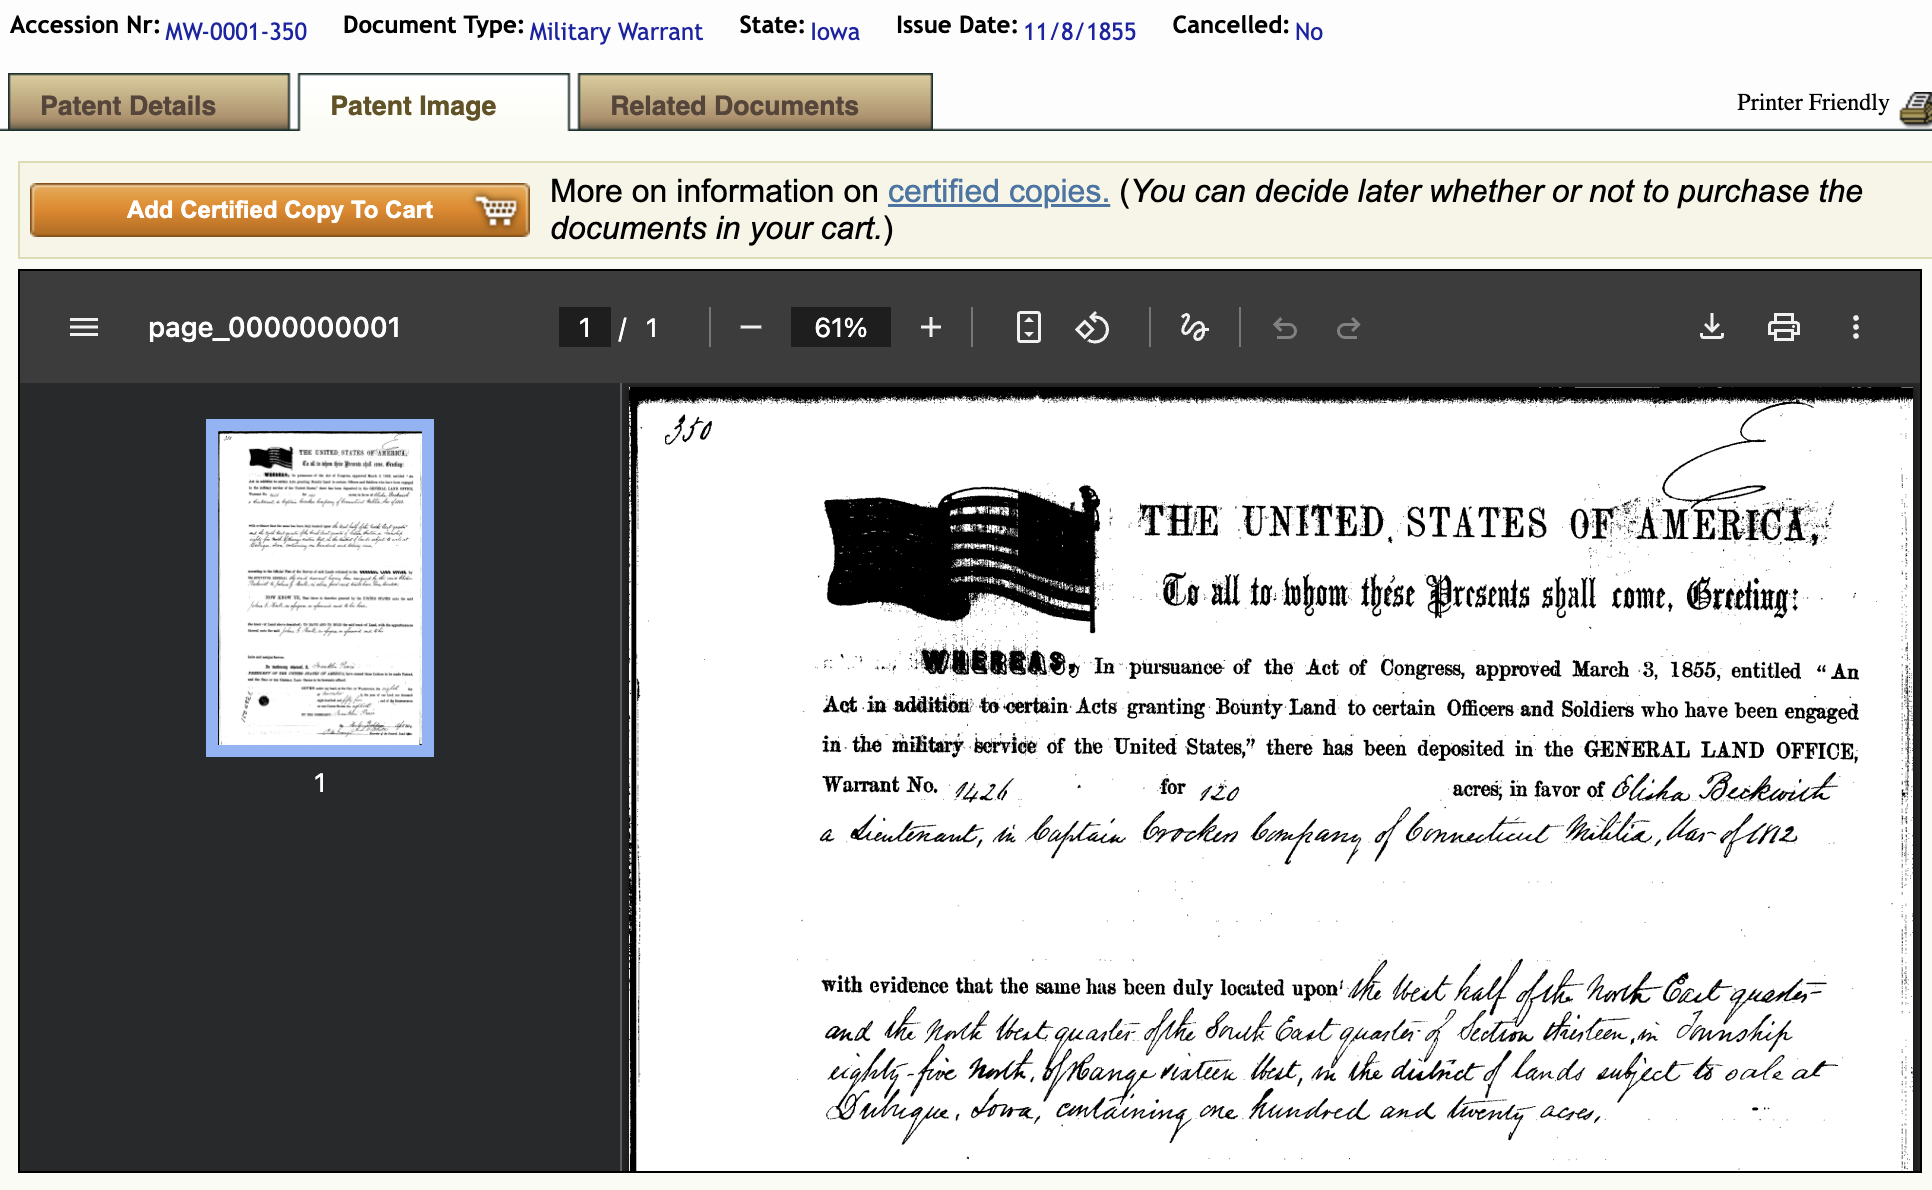Print the patent document

pyautogui.click(x=1784, y=327)
